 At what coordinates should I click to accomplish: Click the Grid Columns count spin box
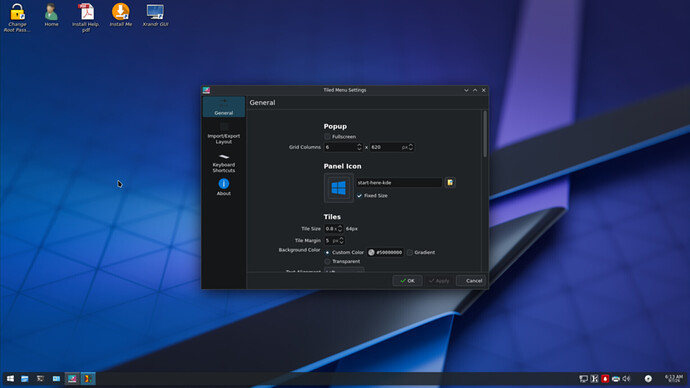tap(343, 147)
